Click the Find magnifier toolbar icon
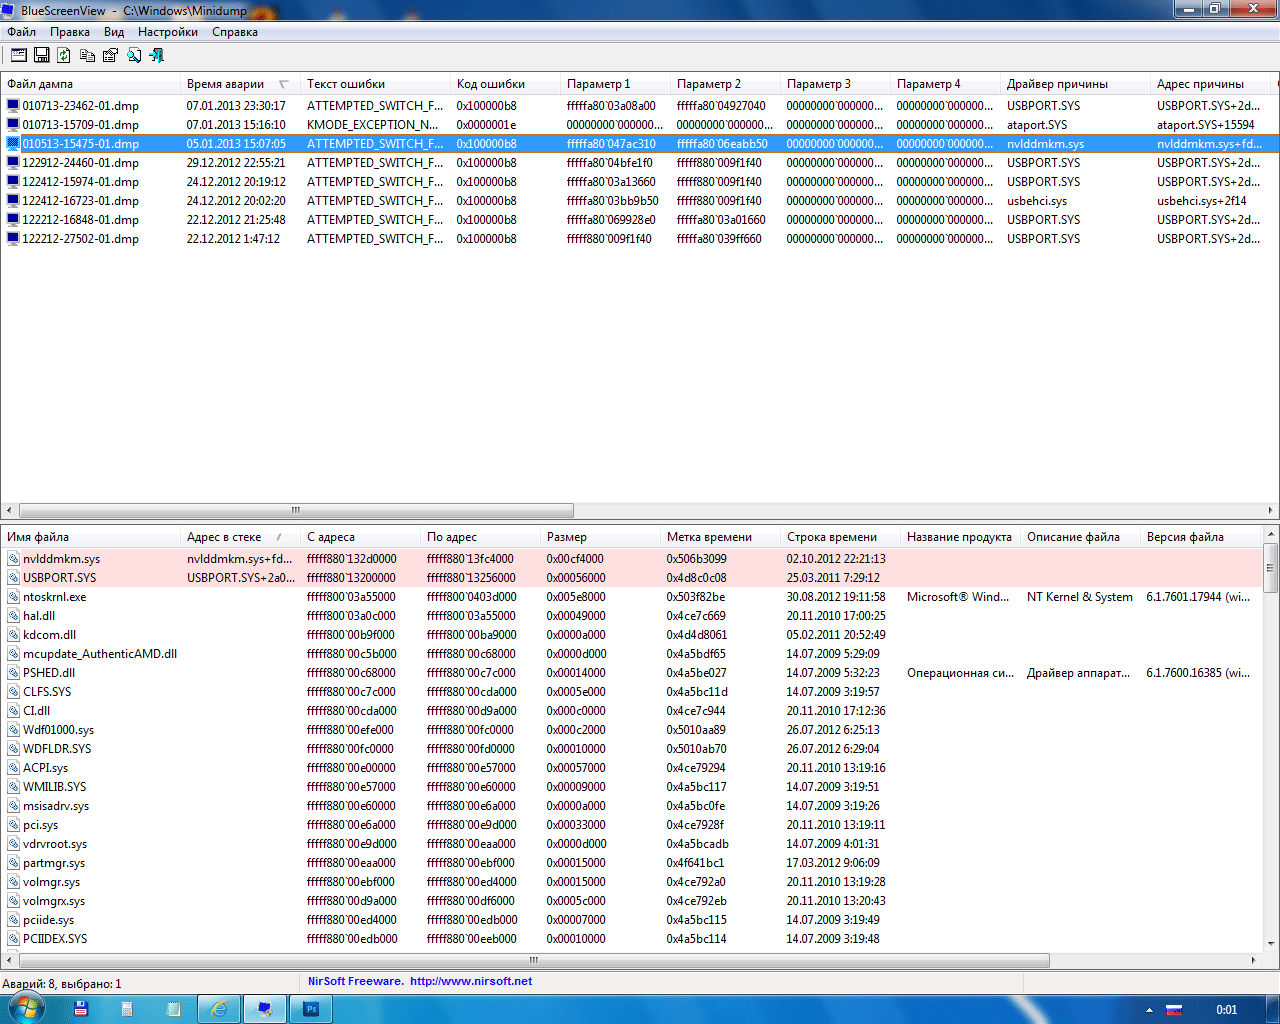Viewport: 1280px width, 1024px height. pyautogui.click(x=133, y=55)
